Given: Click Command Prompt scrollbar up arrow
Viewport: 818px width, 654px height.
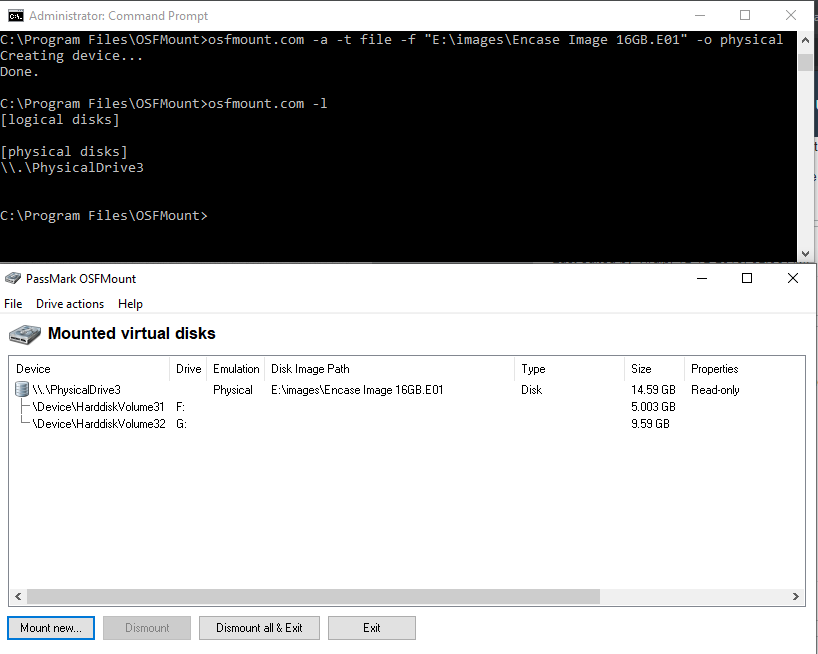Looking at the screenshot, I should [805, 40].
